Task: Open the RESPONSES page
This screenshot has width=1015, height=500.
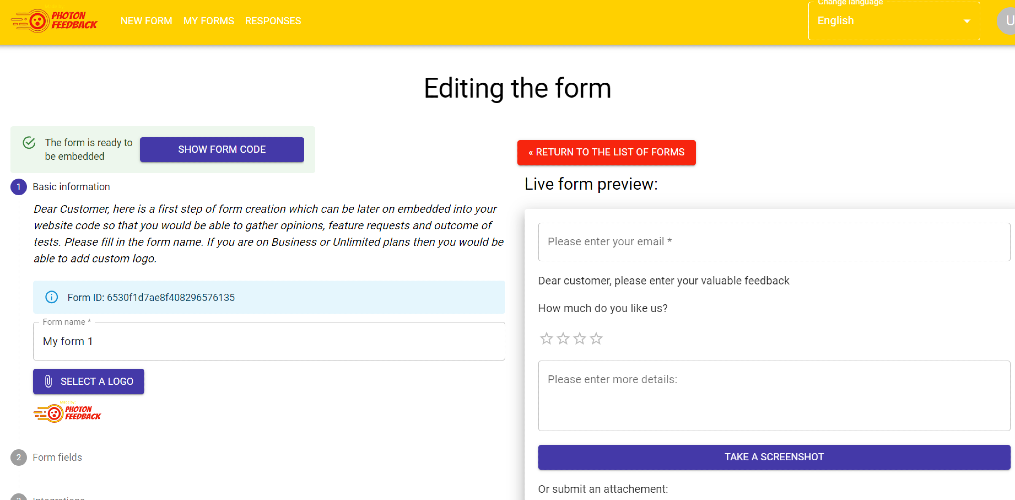Action: [x=273, y=21]
